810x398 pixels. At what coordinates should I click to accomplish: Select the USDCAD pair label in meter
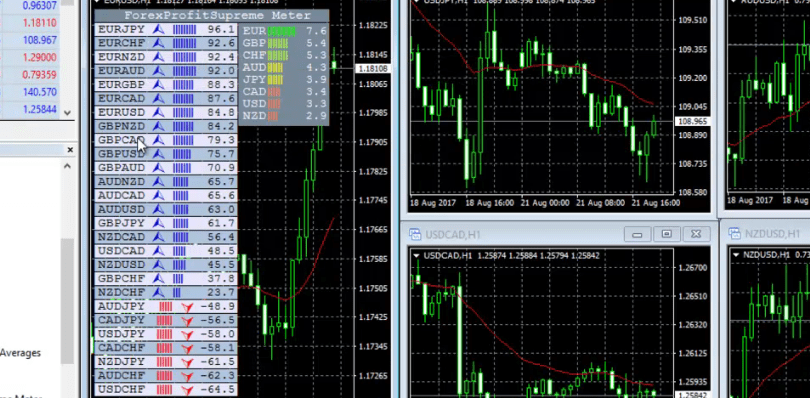pos(122,251)
